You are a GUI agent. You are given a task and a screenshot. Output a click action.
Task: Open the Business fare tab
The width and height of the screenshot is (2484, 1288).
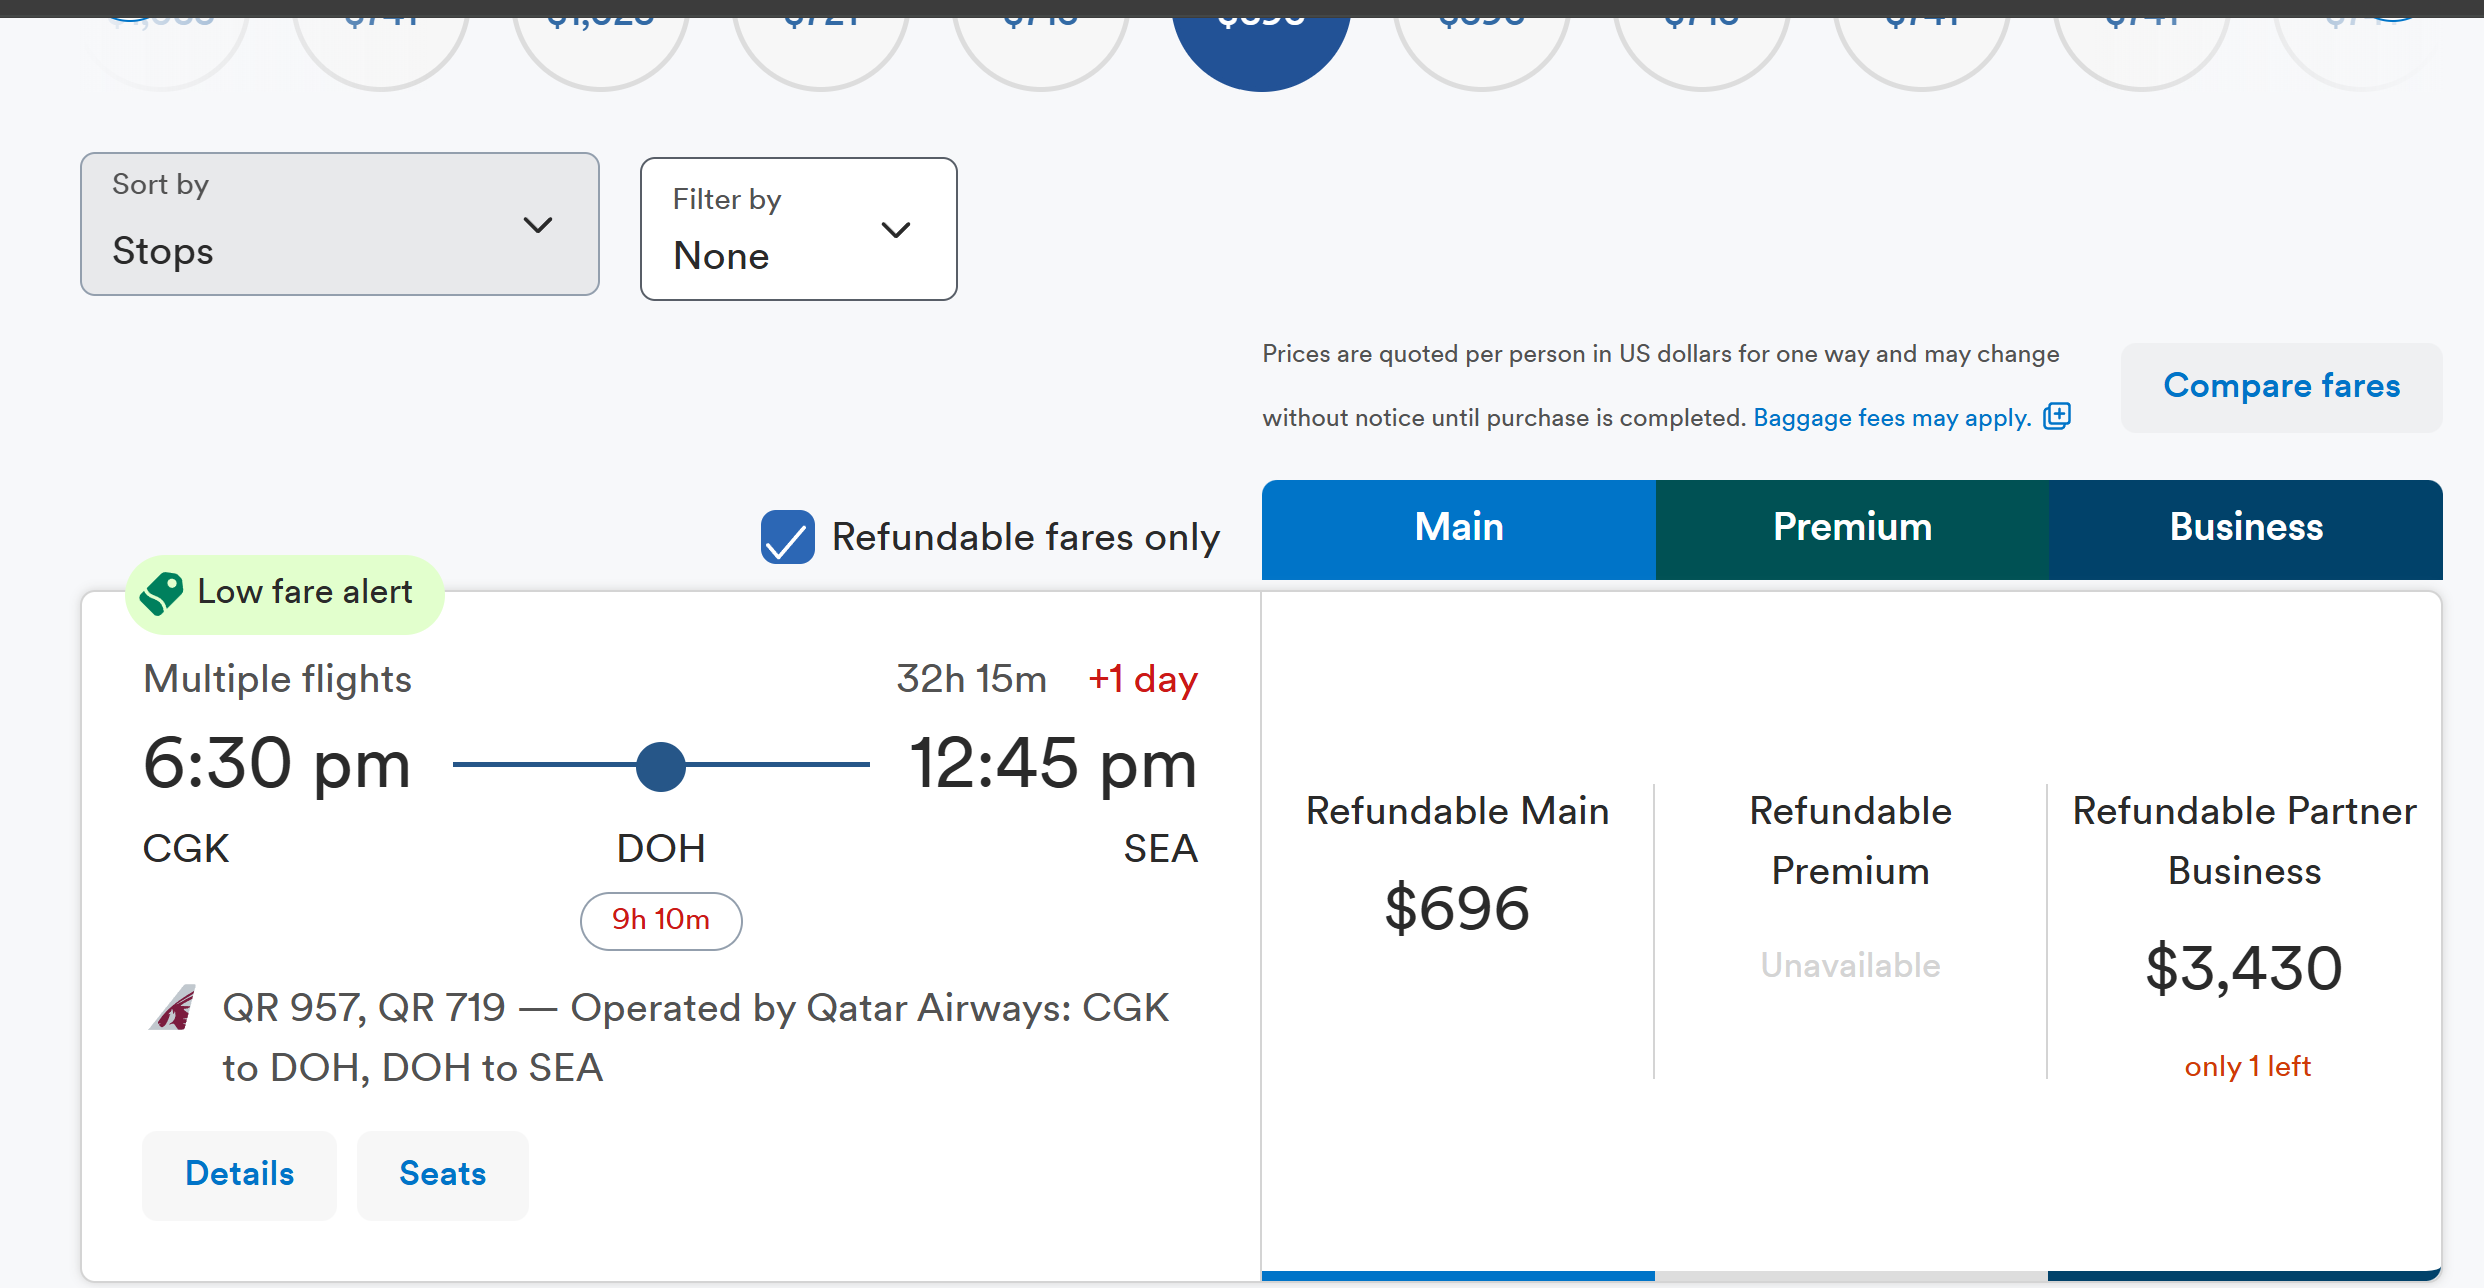coord(2246,529)
